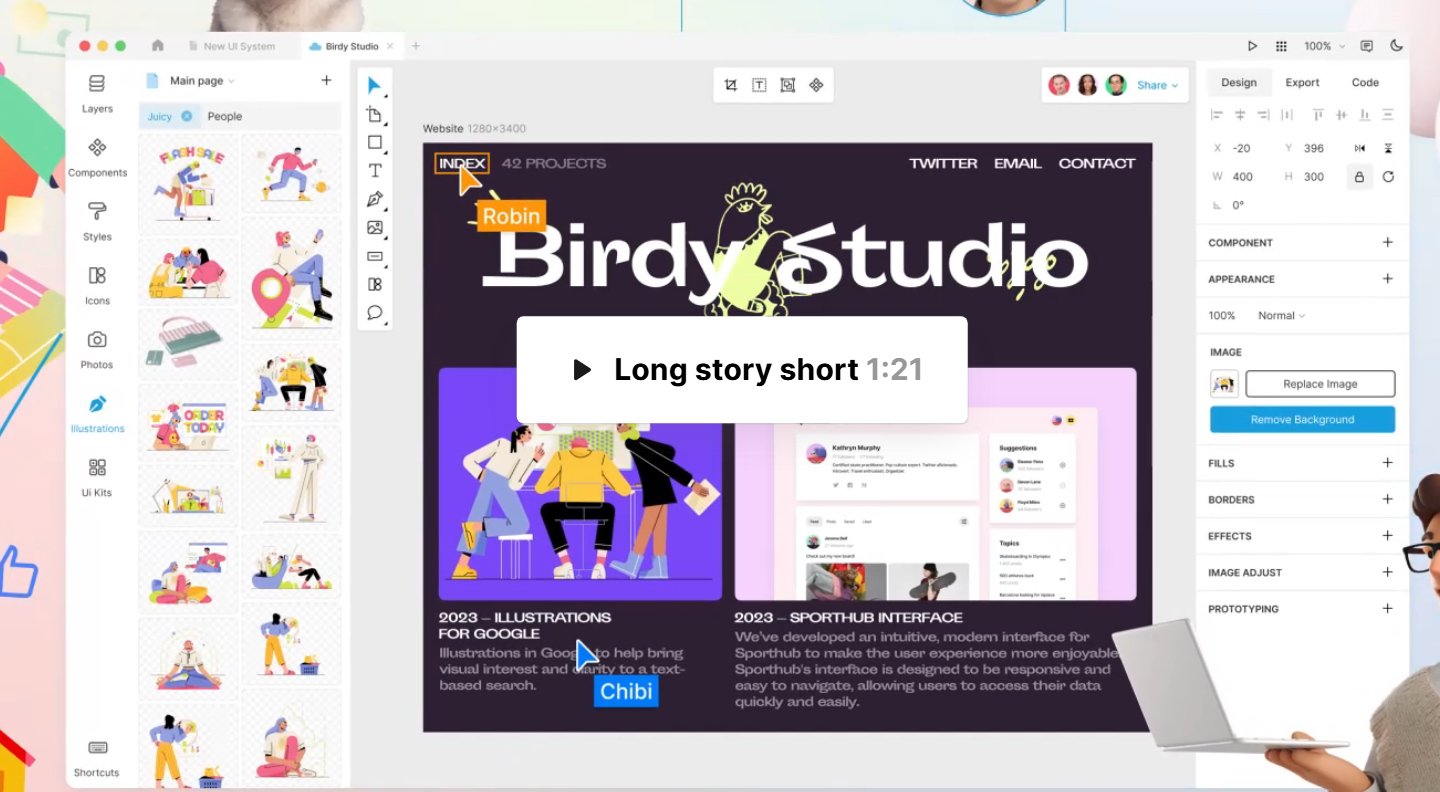Open the Comment tool
1440x792 pixels.
[x=375, y=313]
